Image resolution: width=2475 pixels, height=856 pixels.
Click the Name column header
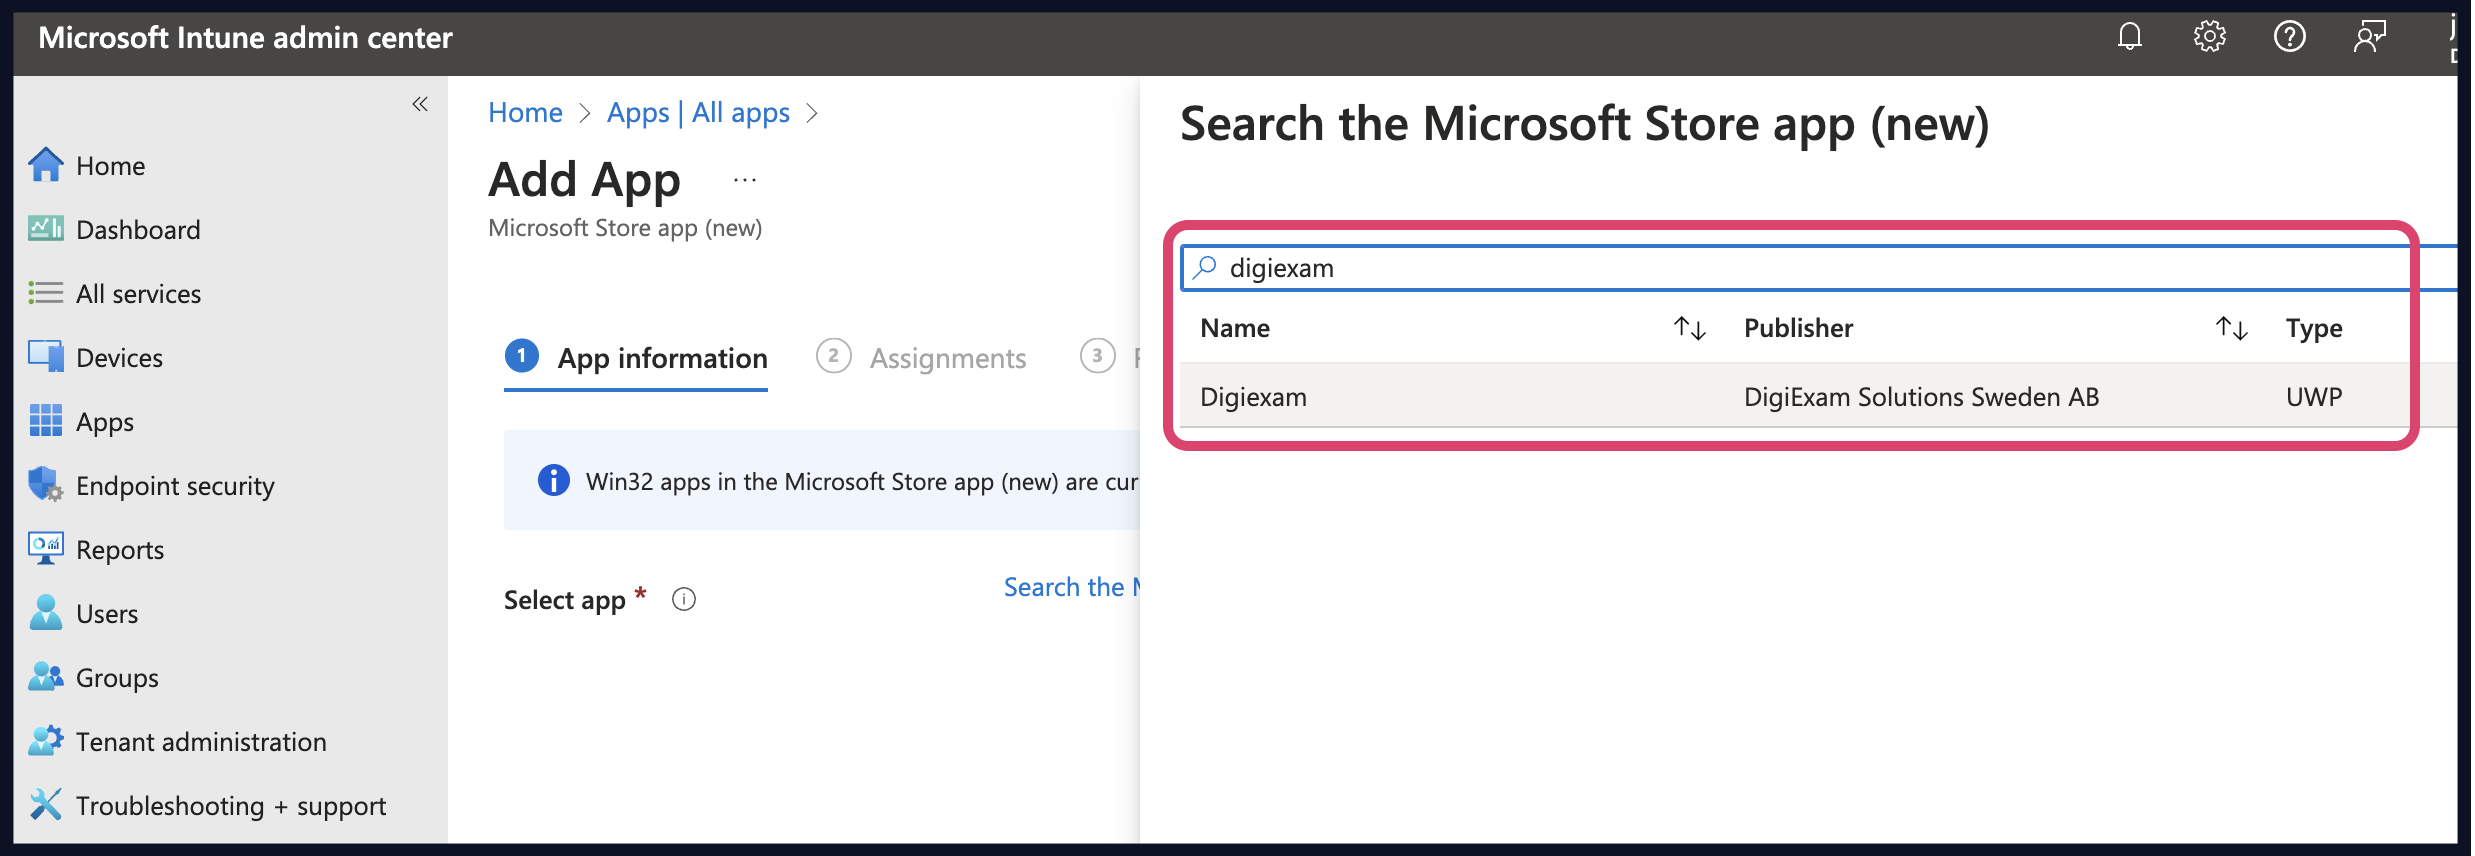[x=1235, y=328]
